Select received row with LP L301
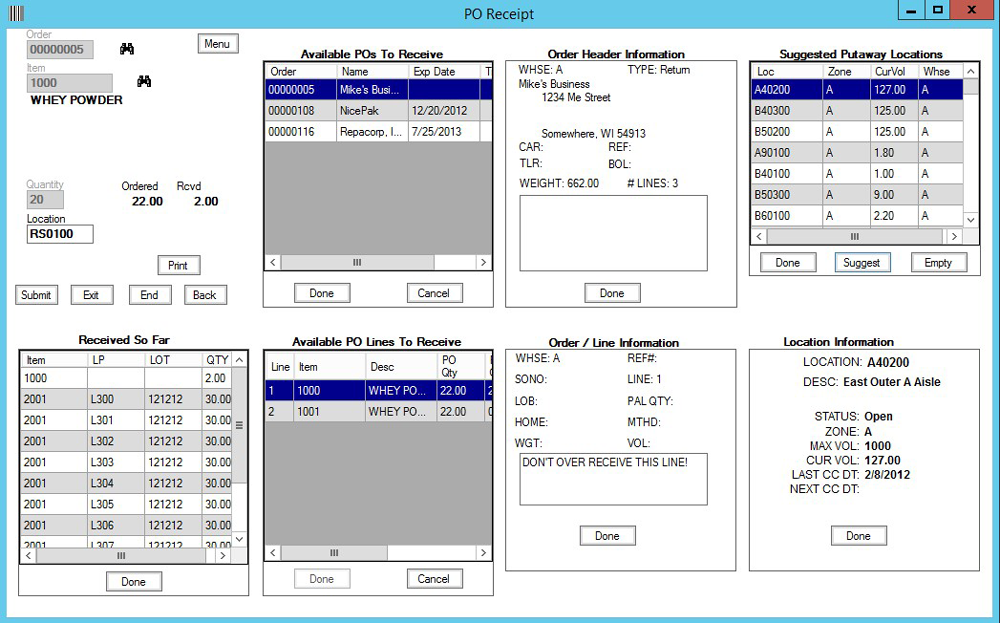 [x=126, y=420]
